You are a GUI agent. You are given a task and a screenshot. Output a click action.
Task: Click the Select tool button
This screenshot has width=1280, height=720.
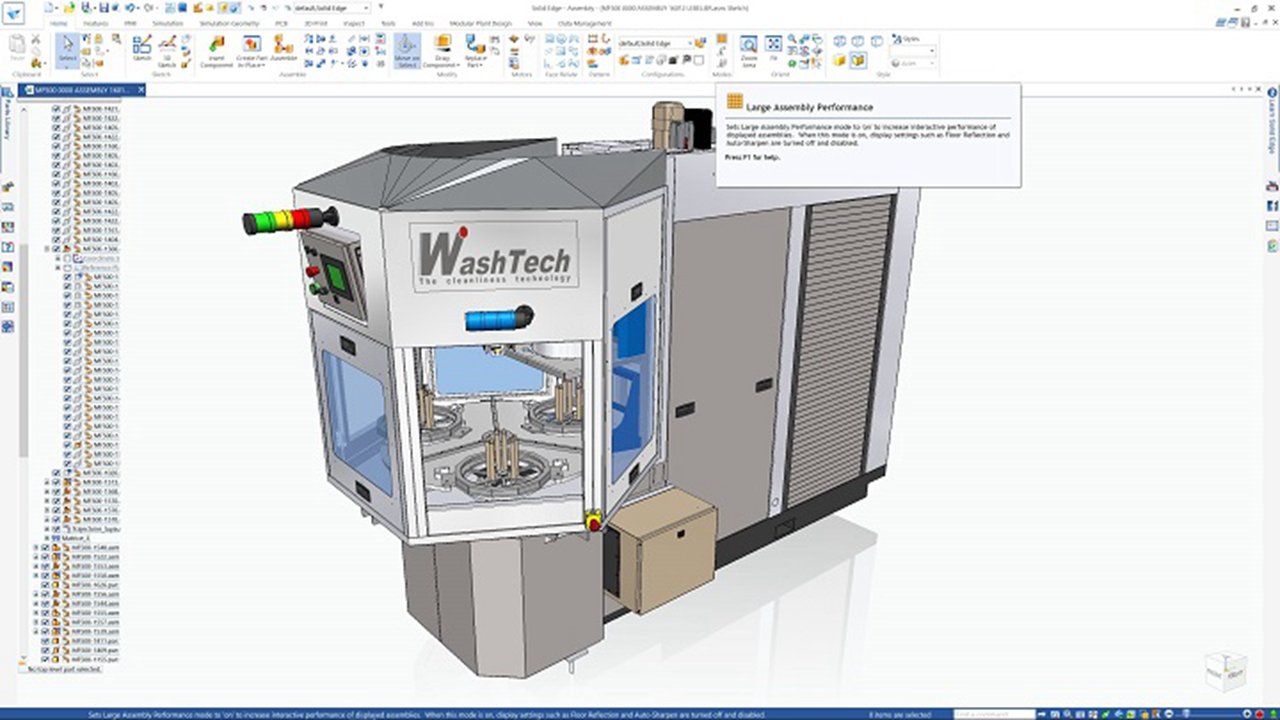[x=67, y=50]
